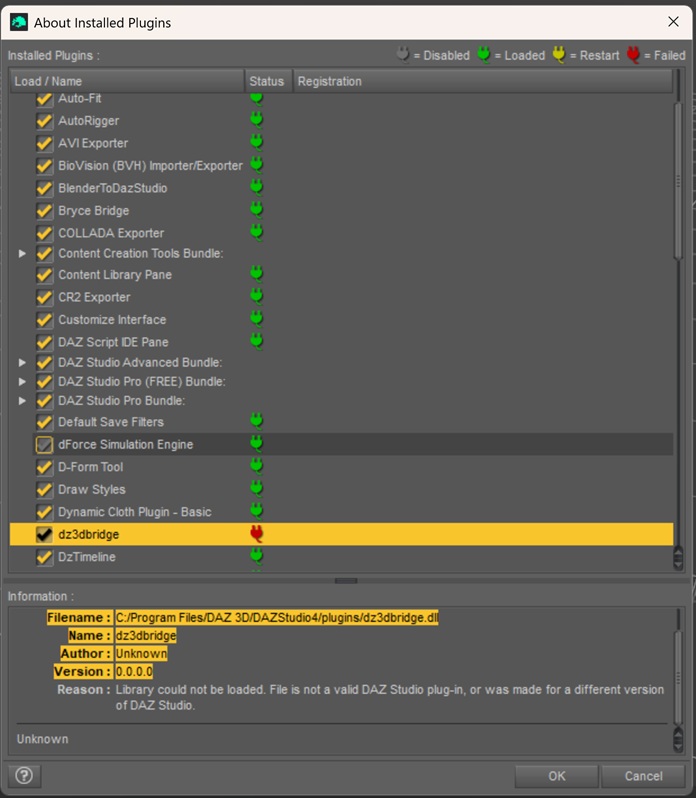Uncheck the dz3dbridge plugin checkbox
The width and height of the screenshot is (696, 798).
pyautogui.click(x=44, y=534)
